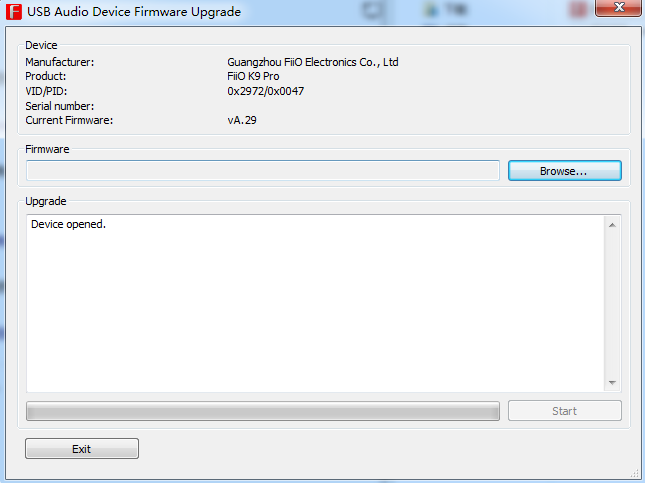Click the grayed-out Start button
Image resolution: width=645 pixels, height=483 pixels.
(564, 411)
